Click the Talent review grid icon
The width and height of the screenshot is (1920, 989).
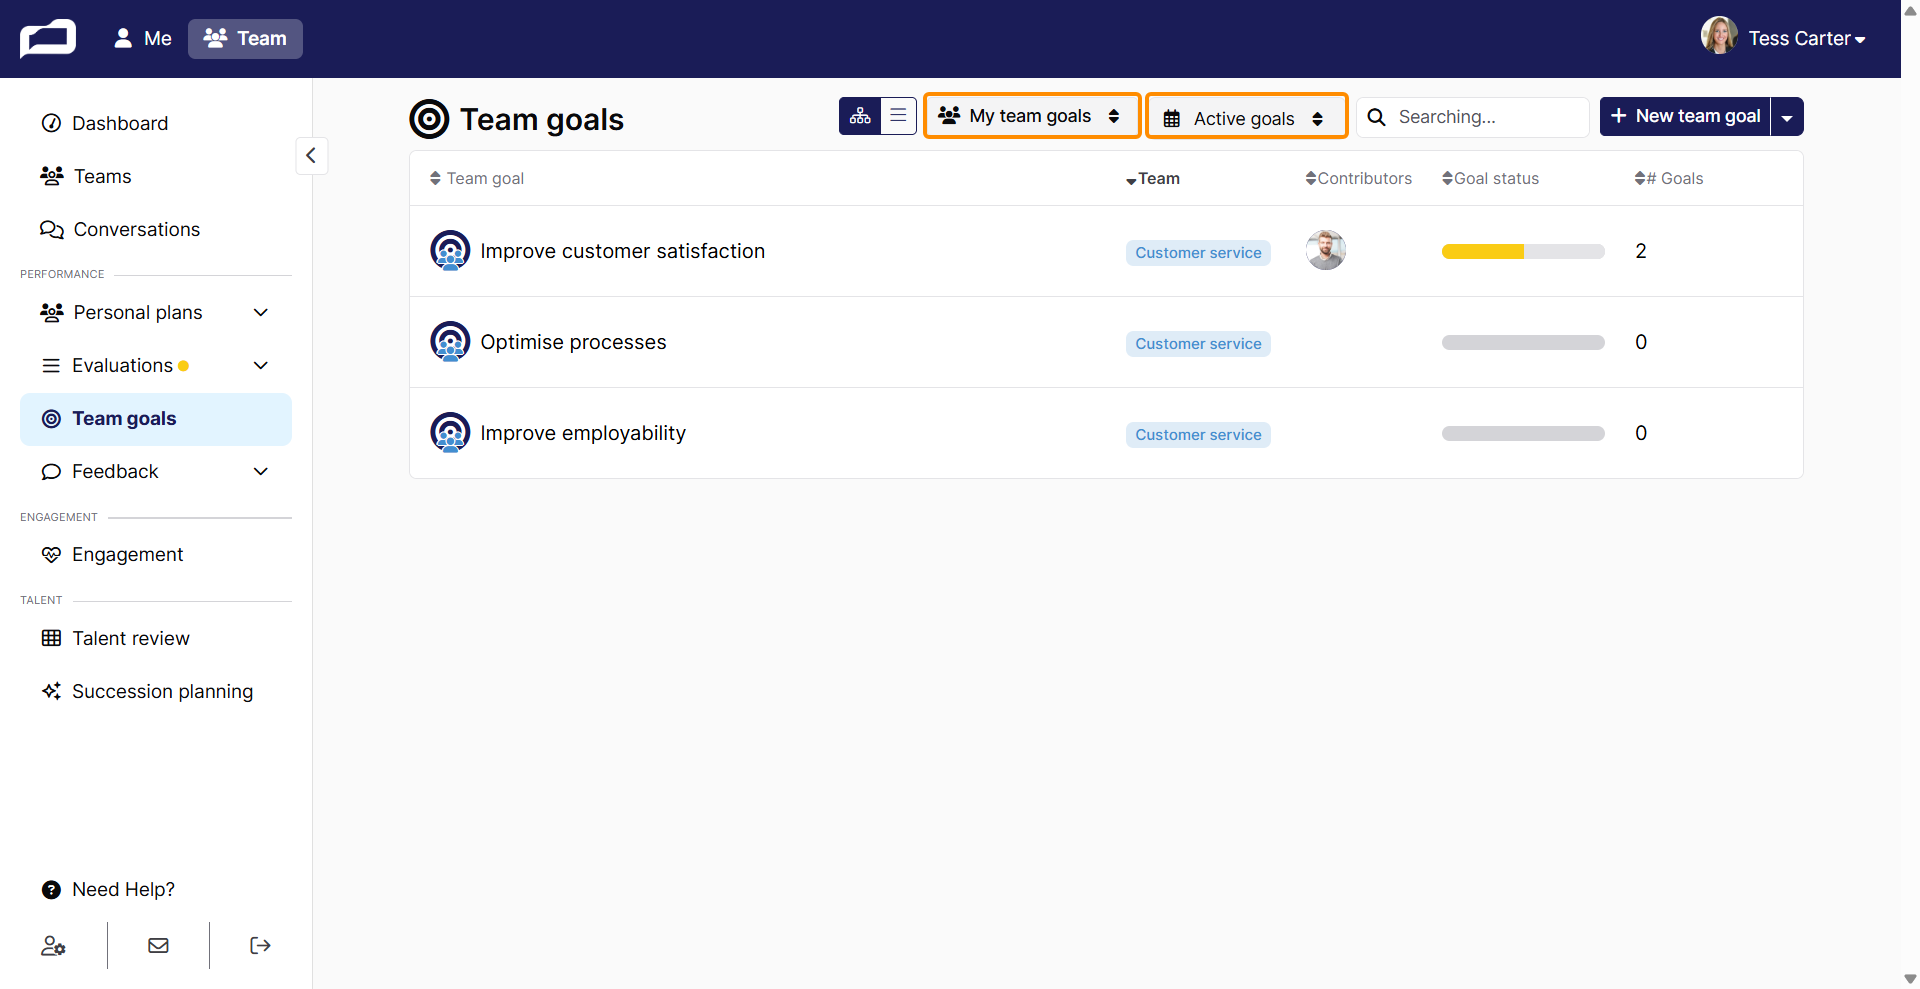(x=51, y=638)
